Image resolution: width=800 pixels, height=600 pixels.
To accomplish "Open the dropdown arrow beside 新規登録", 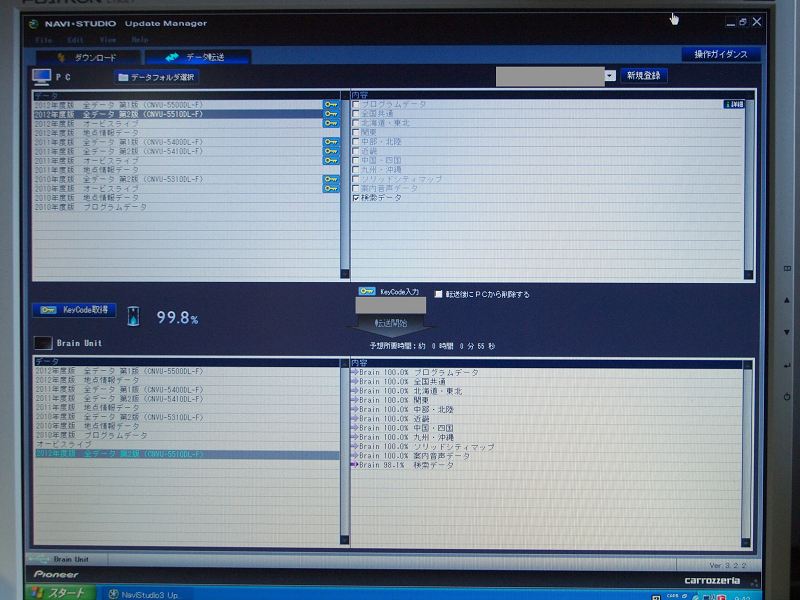I will [610, 76].
